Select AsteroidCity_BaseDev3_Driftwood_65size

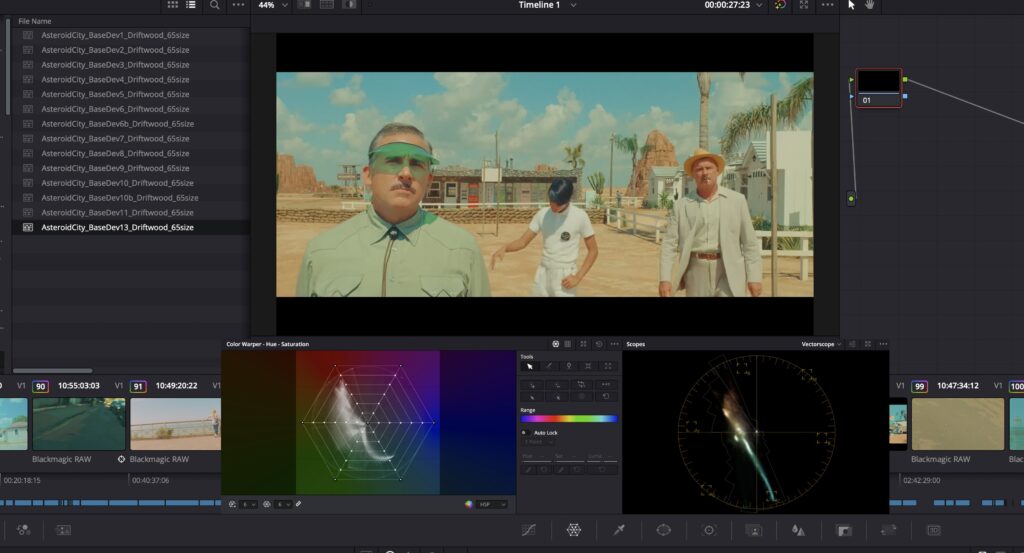(x=115, y=65)
